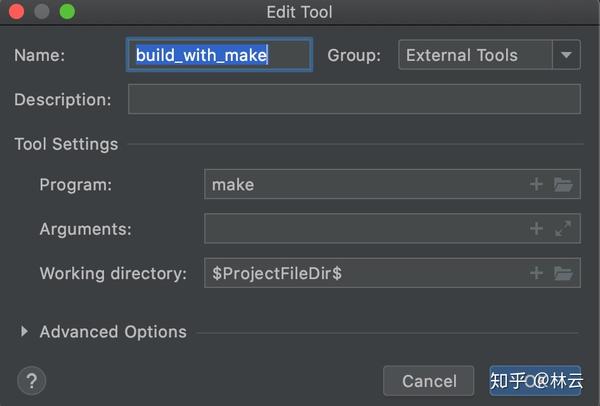This screenshot has width=600, height=406.
Task: Close the Edit Tool dialog with red button
Action: [x=20, y=13]
